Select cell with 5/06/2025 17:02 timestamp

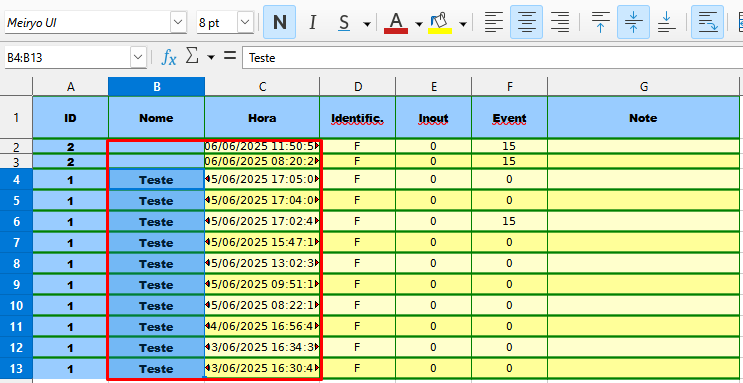click(x=262, y=221)
